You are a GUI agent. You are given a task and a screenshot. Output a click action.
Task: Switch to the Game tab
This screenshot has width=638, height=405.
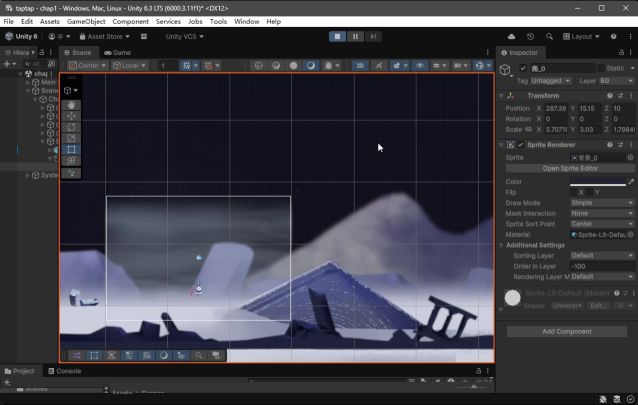coord(118,53)
